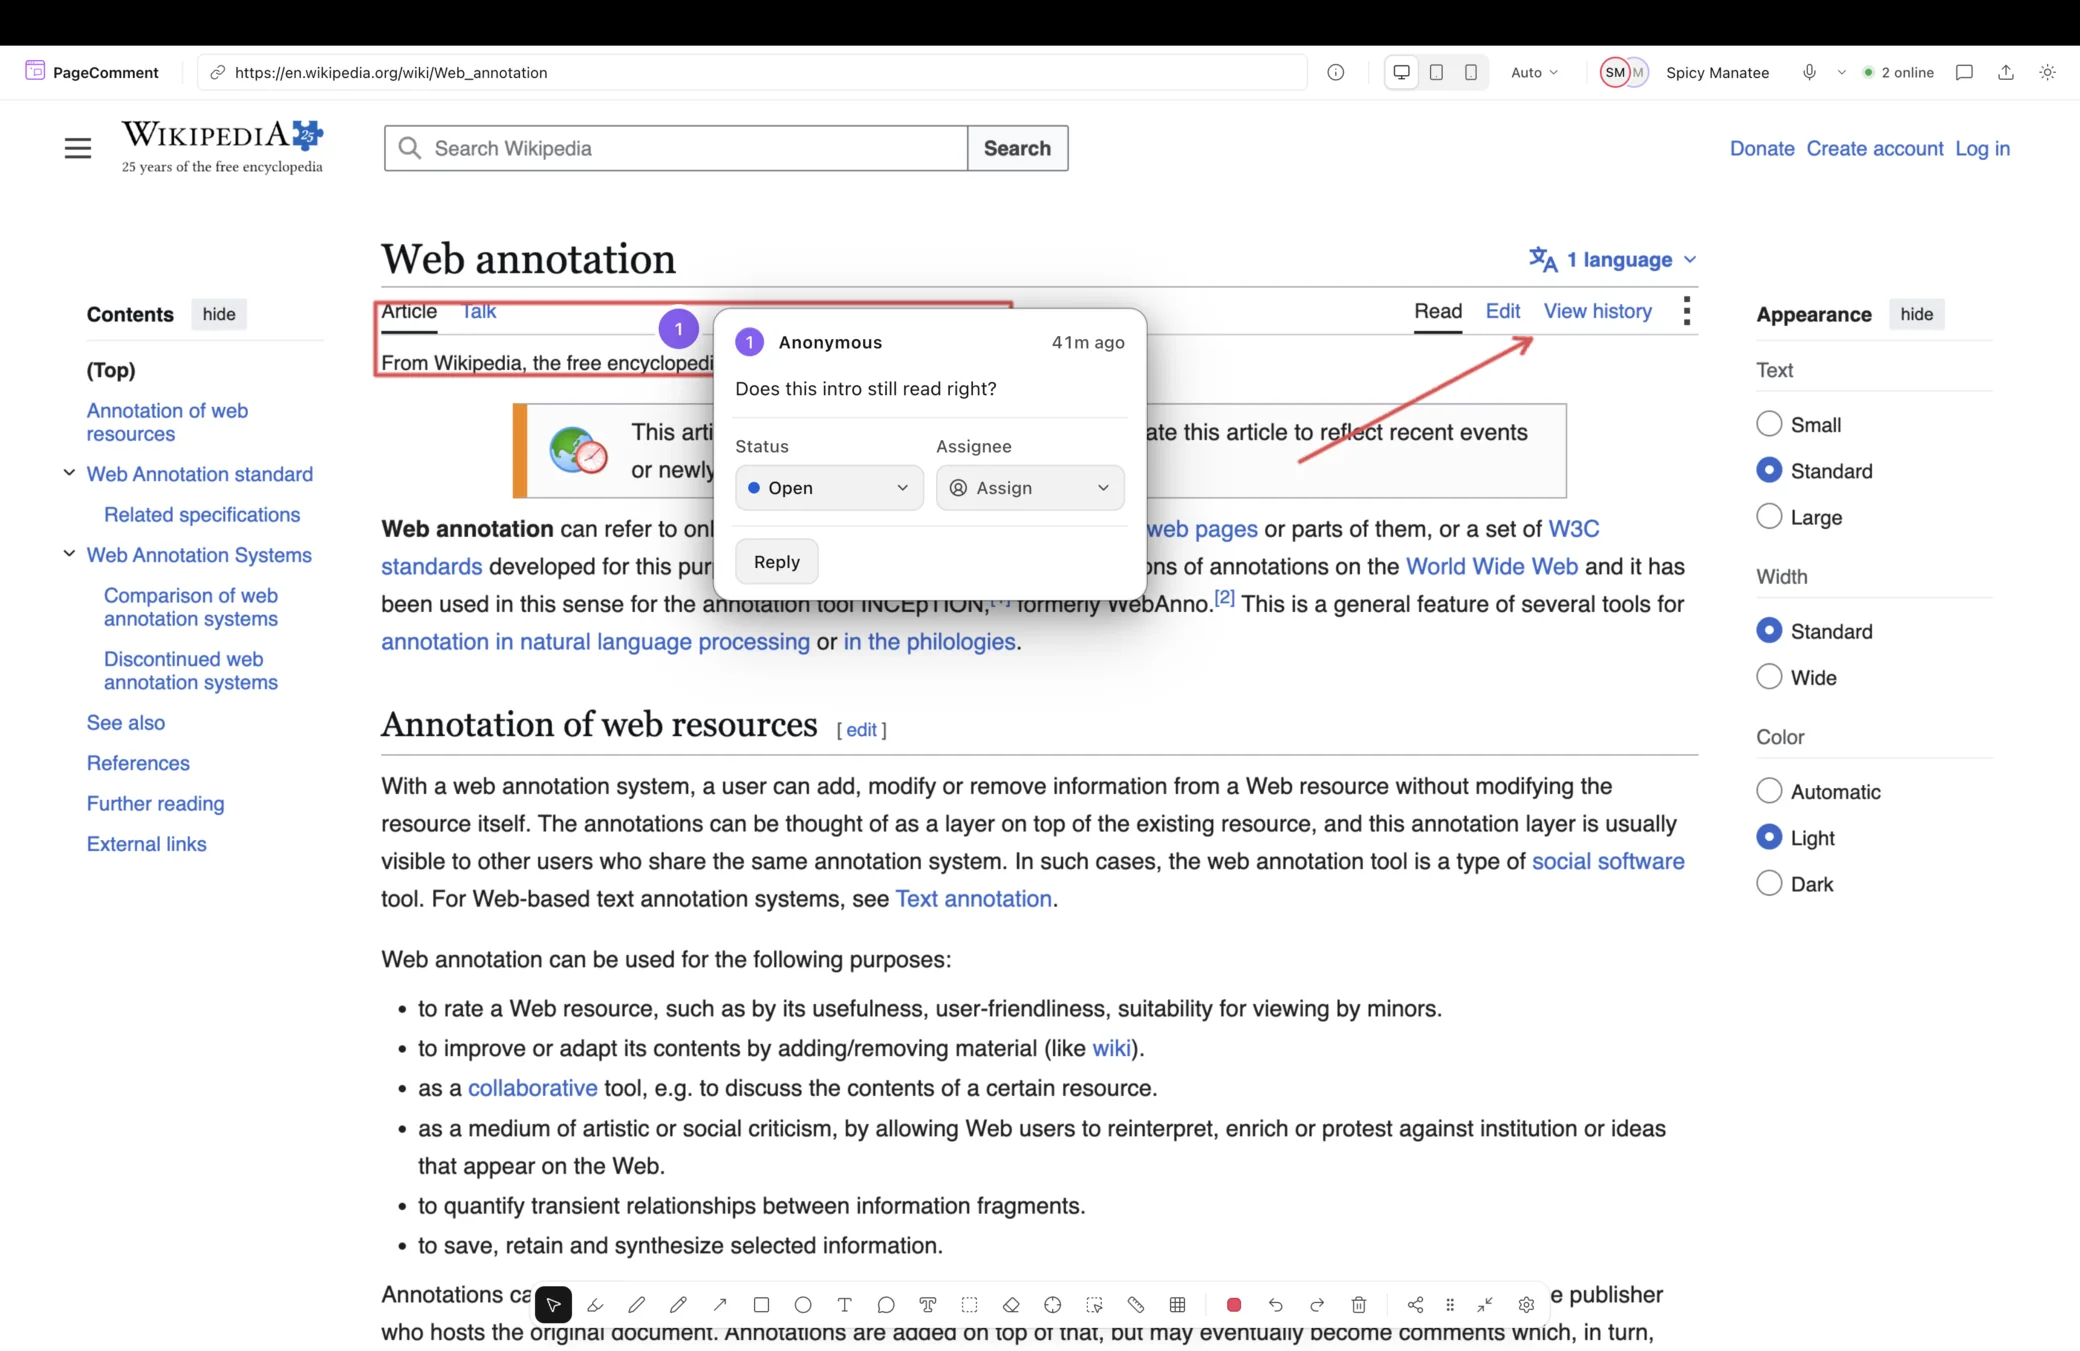Screen dimensions: 2080x1351
Task: Select the comment bubble tool
Action: (x=886, y=1304)
